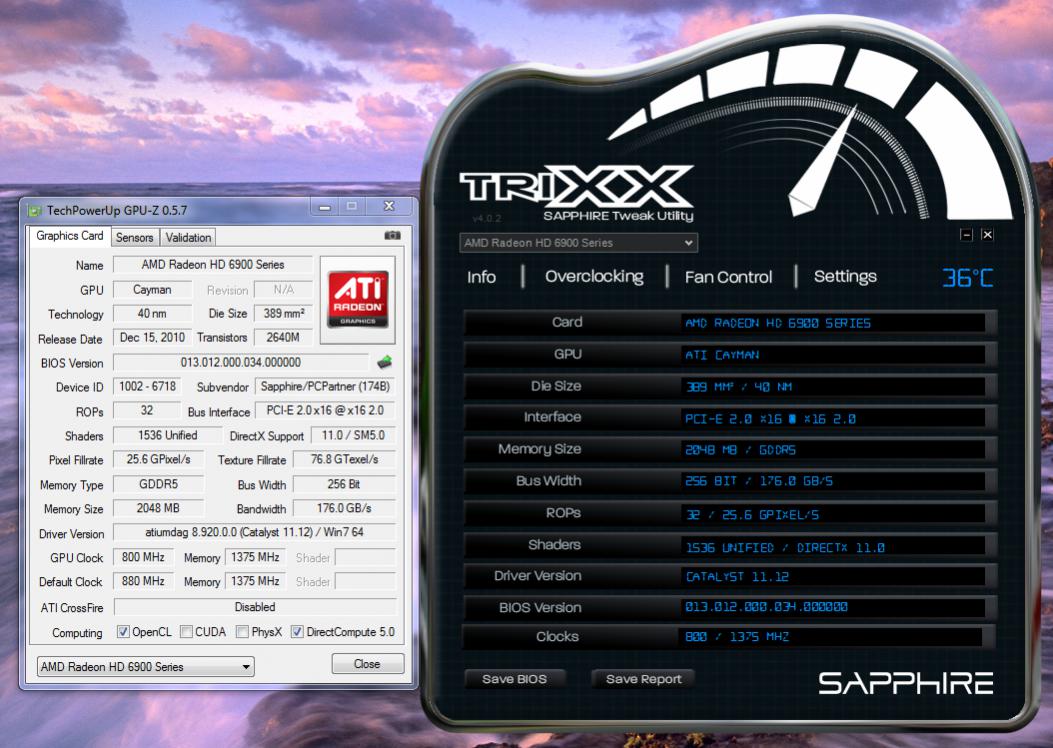This screenshot has width=1053, height=748.
Task: Click the Dec 15, 2010 release date
Action: (152, 338)
